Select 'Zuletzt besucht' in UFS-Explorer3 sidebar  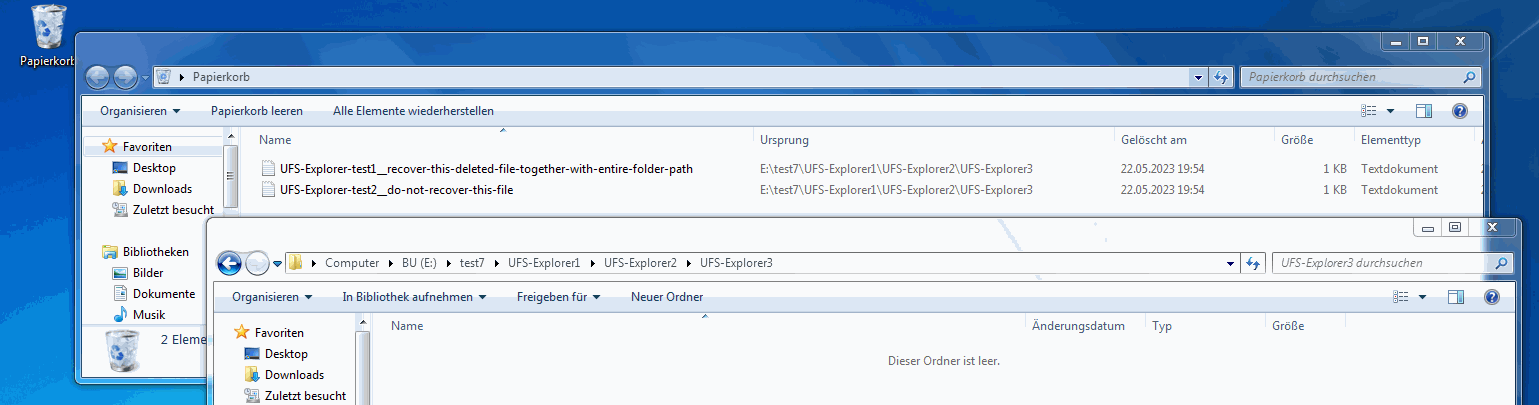tap(294, 396)
